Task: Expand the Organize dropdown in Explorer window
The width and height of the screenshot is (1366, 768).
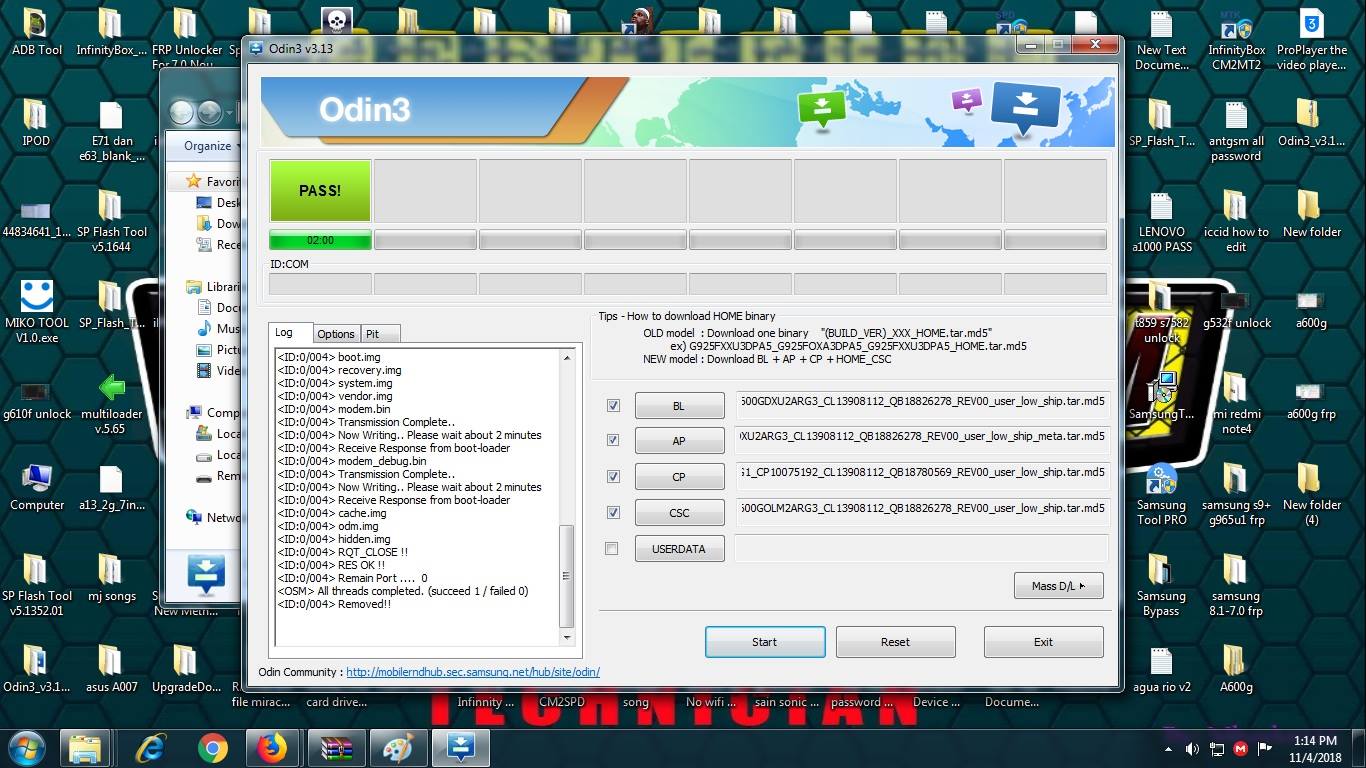Action: (212, 146)
